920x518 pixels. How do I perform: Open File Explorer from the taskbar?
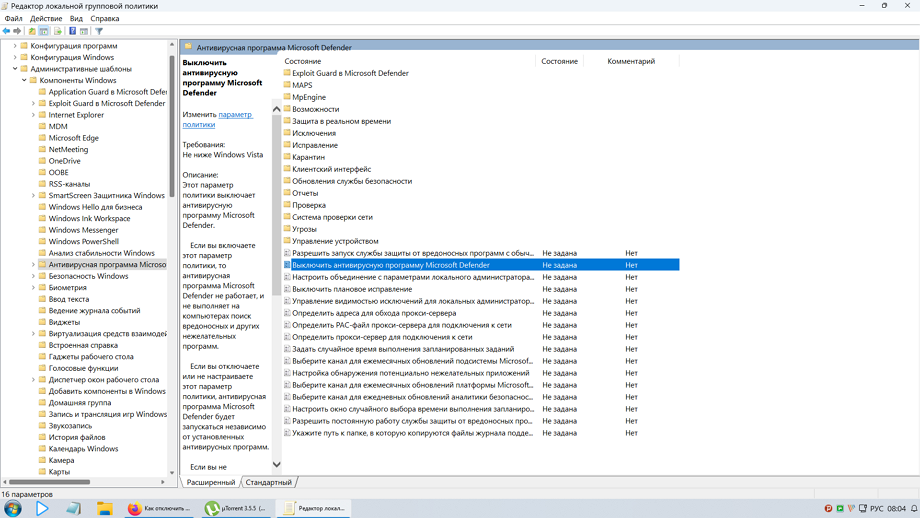pyautogui.click(x=104, y=508)
